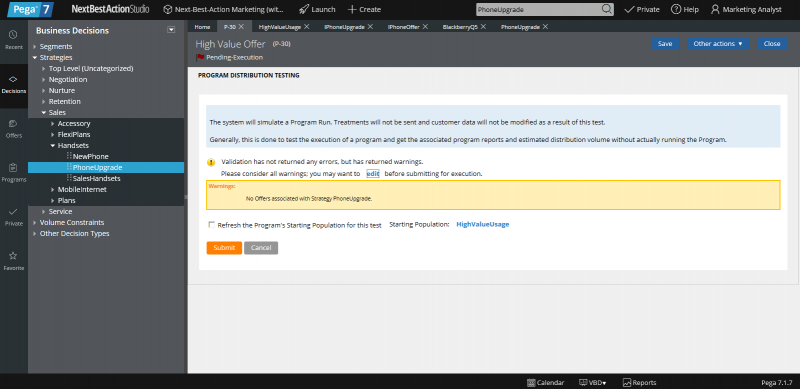800x389 pixels.
Task: Close the IPhoneUpgrade tab
Action: point(370,27)
